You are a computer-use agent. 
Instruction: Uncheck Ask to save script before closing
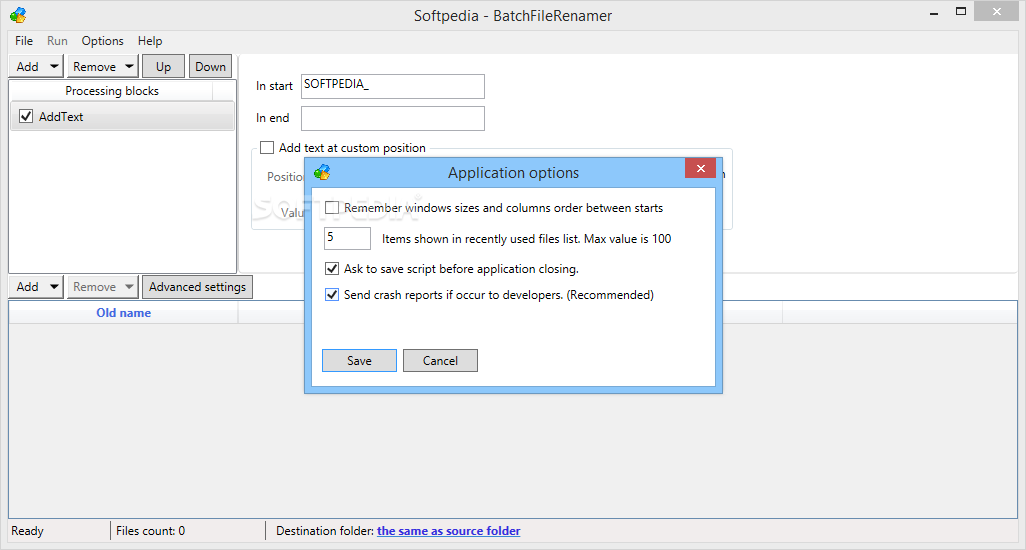pyautogui.click(x=332, y=269)
